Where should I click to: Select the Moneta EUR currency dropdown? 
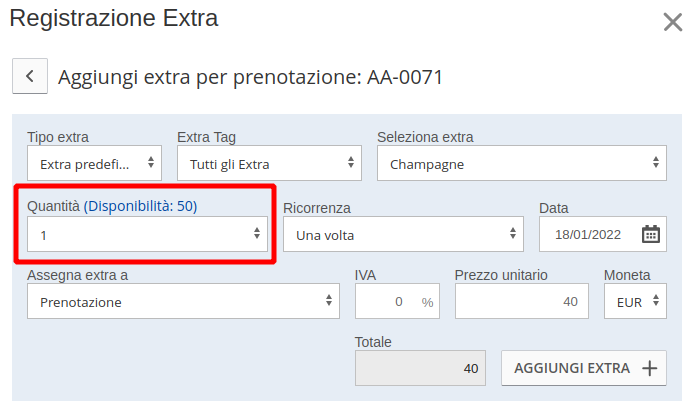point(635,301)
